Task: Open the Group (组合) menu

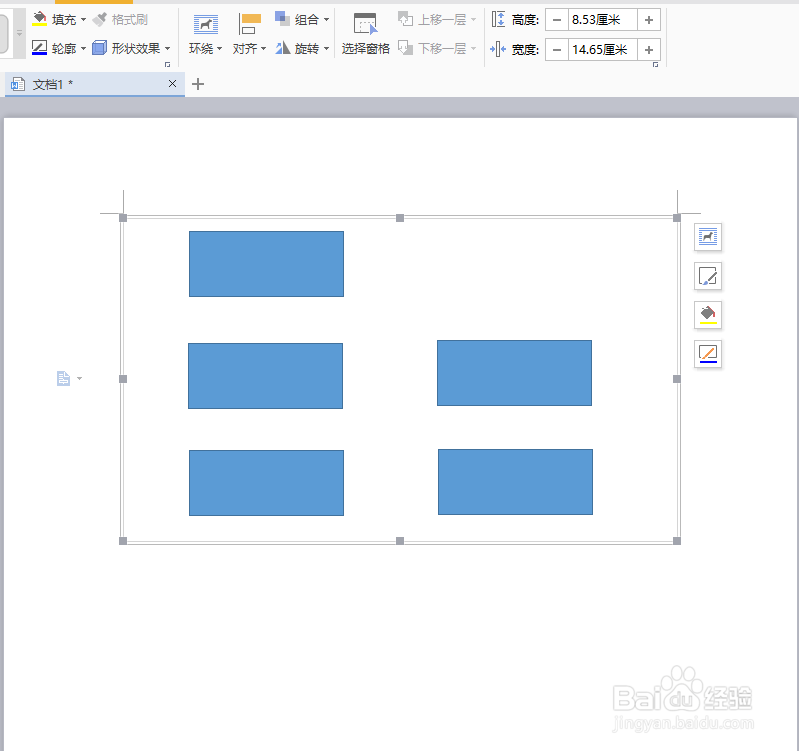Action: (302, 19)
